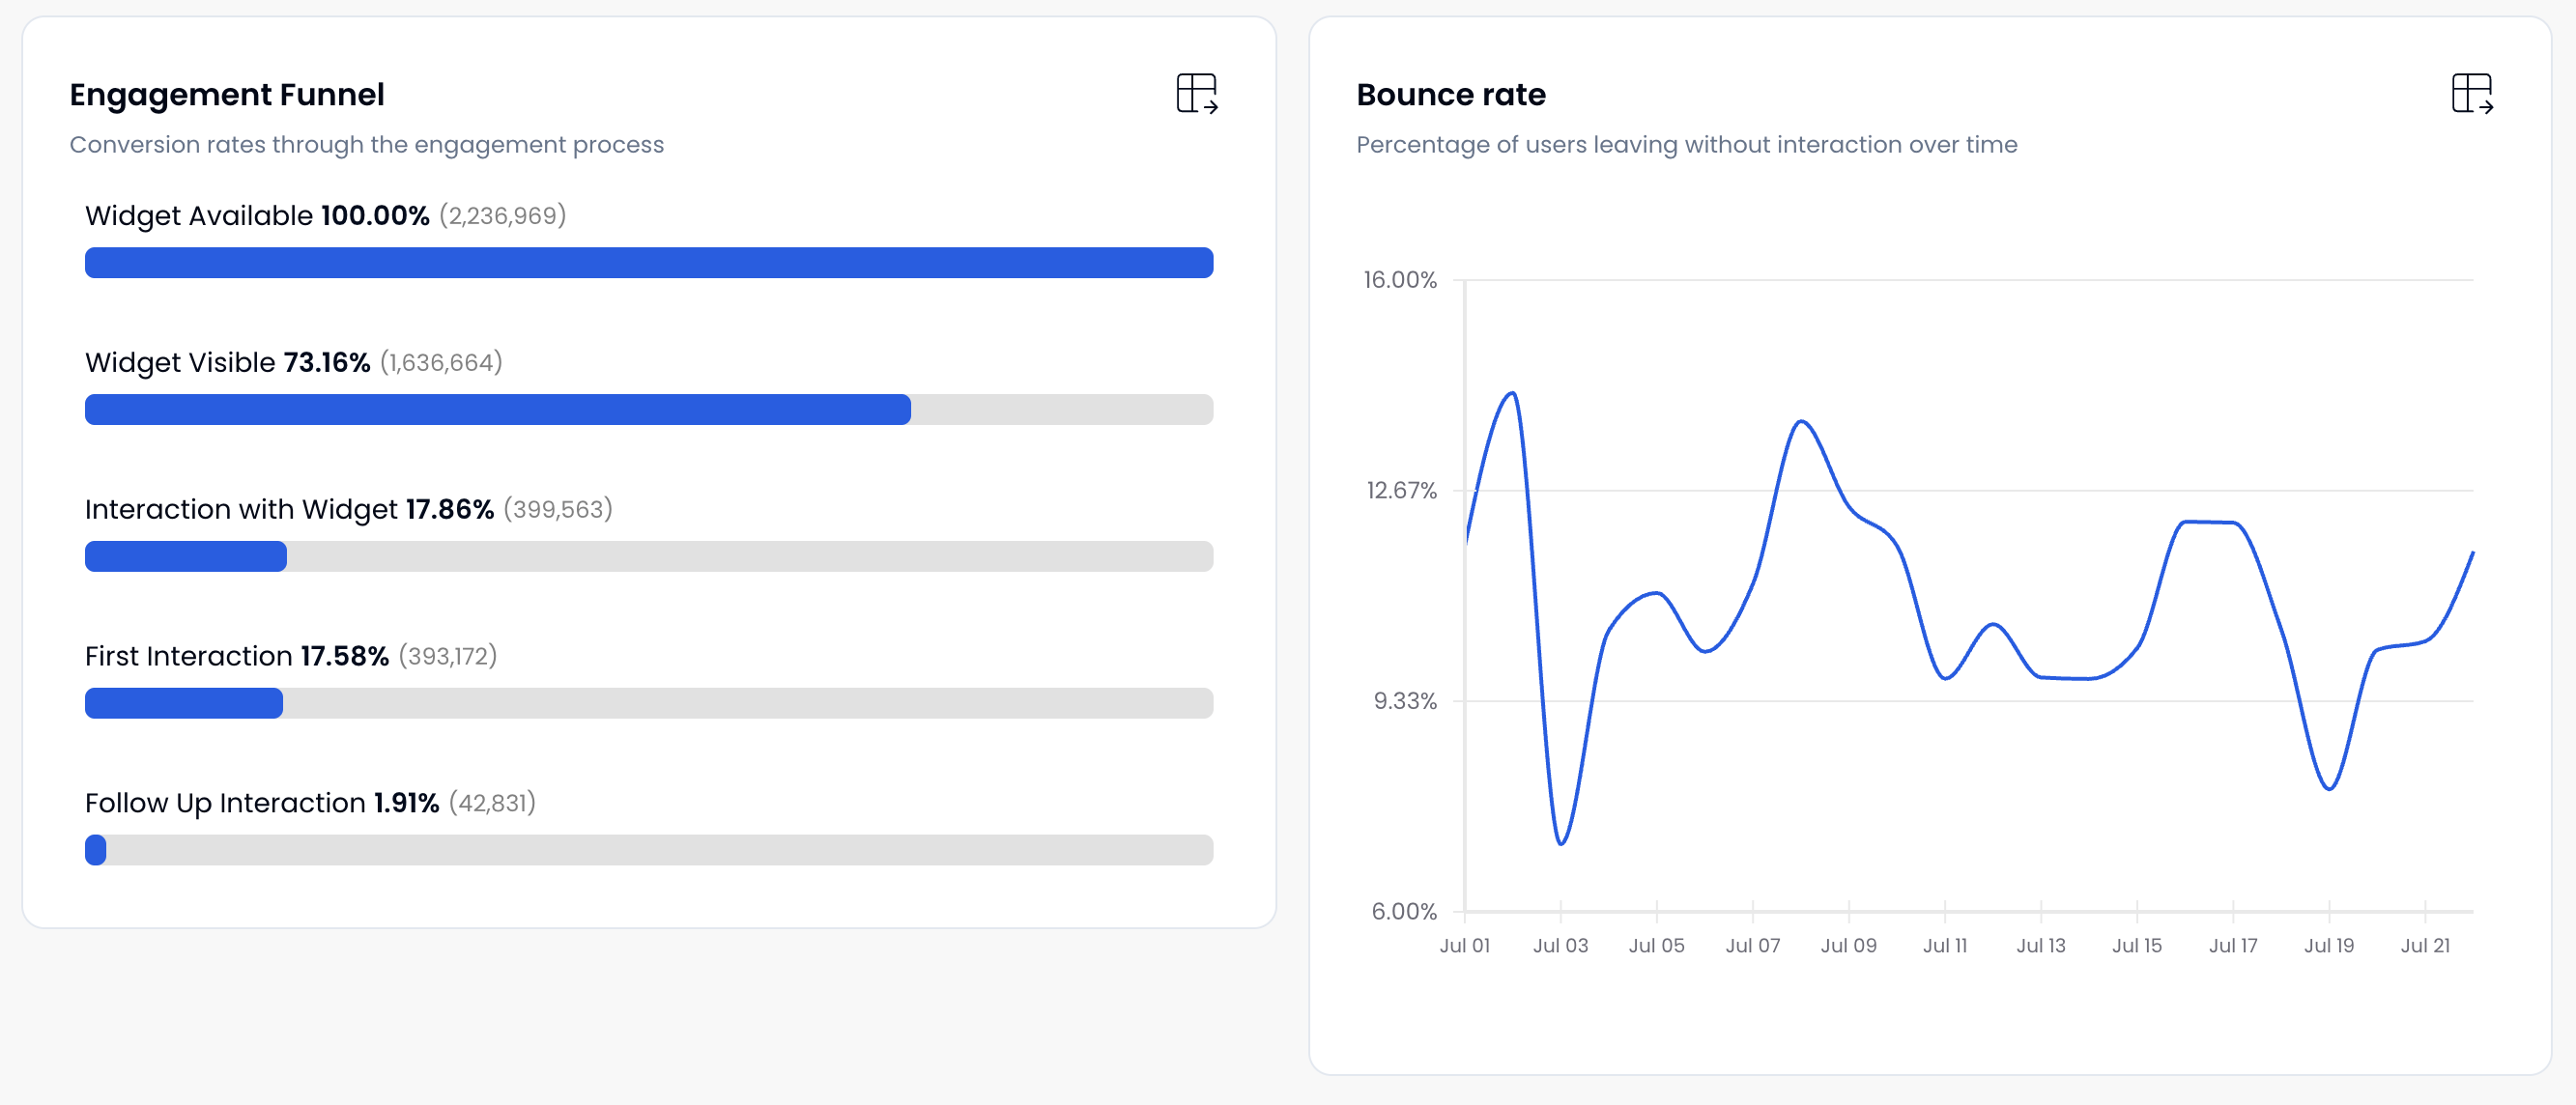
Task: Click the Widget Available 100.00% label
Action: tap(257, 216)
